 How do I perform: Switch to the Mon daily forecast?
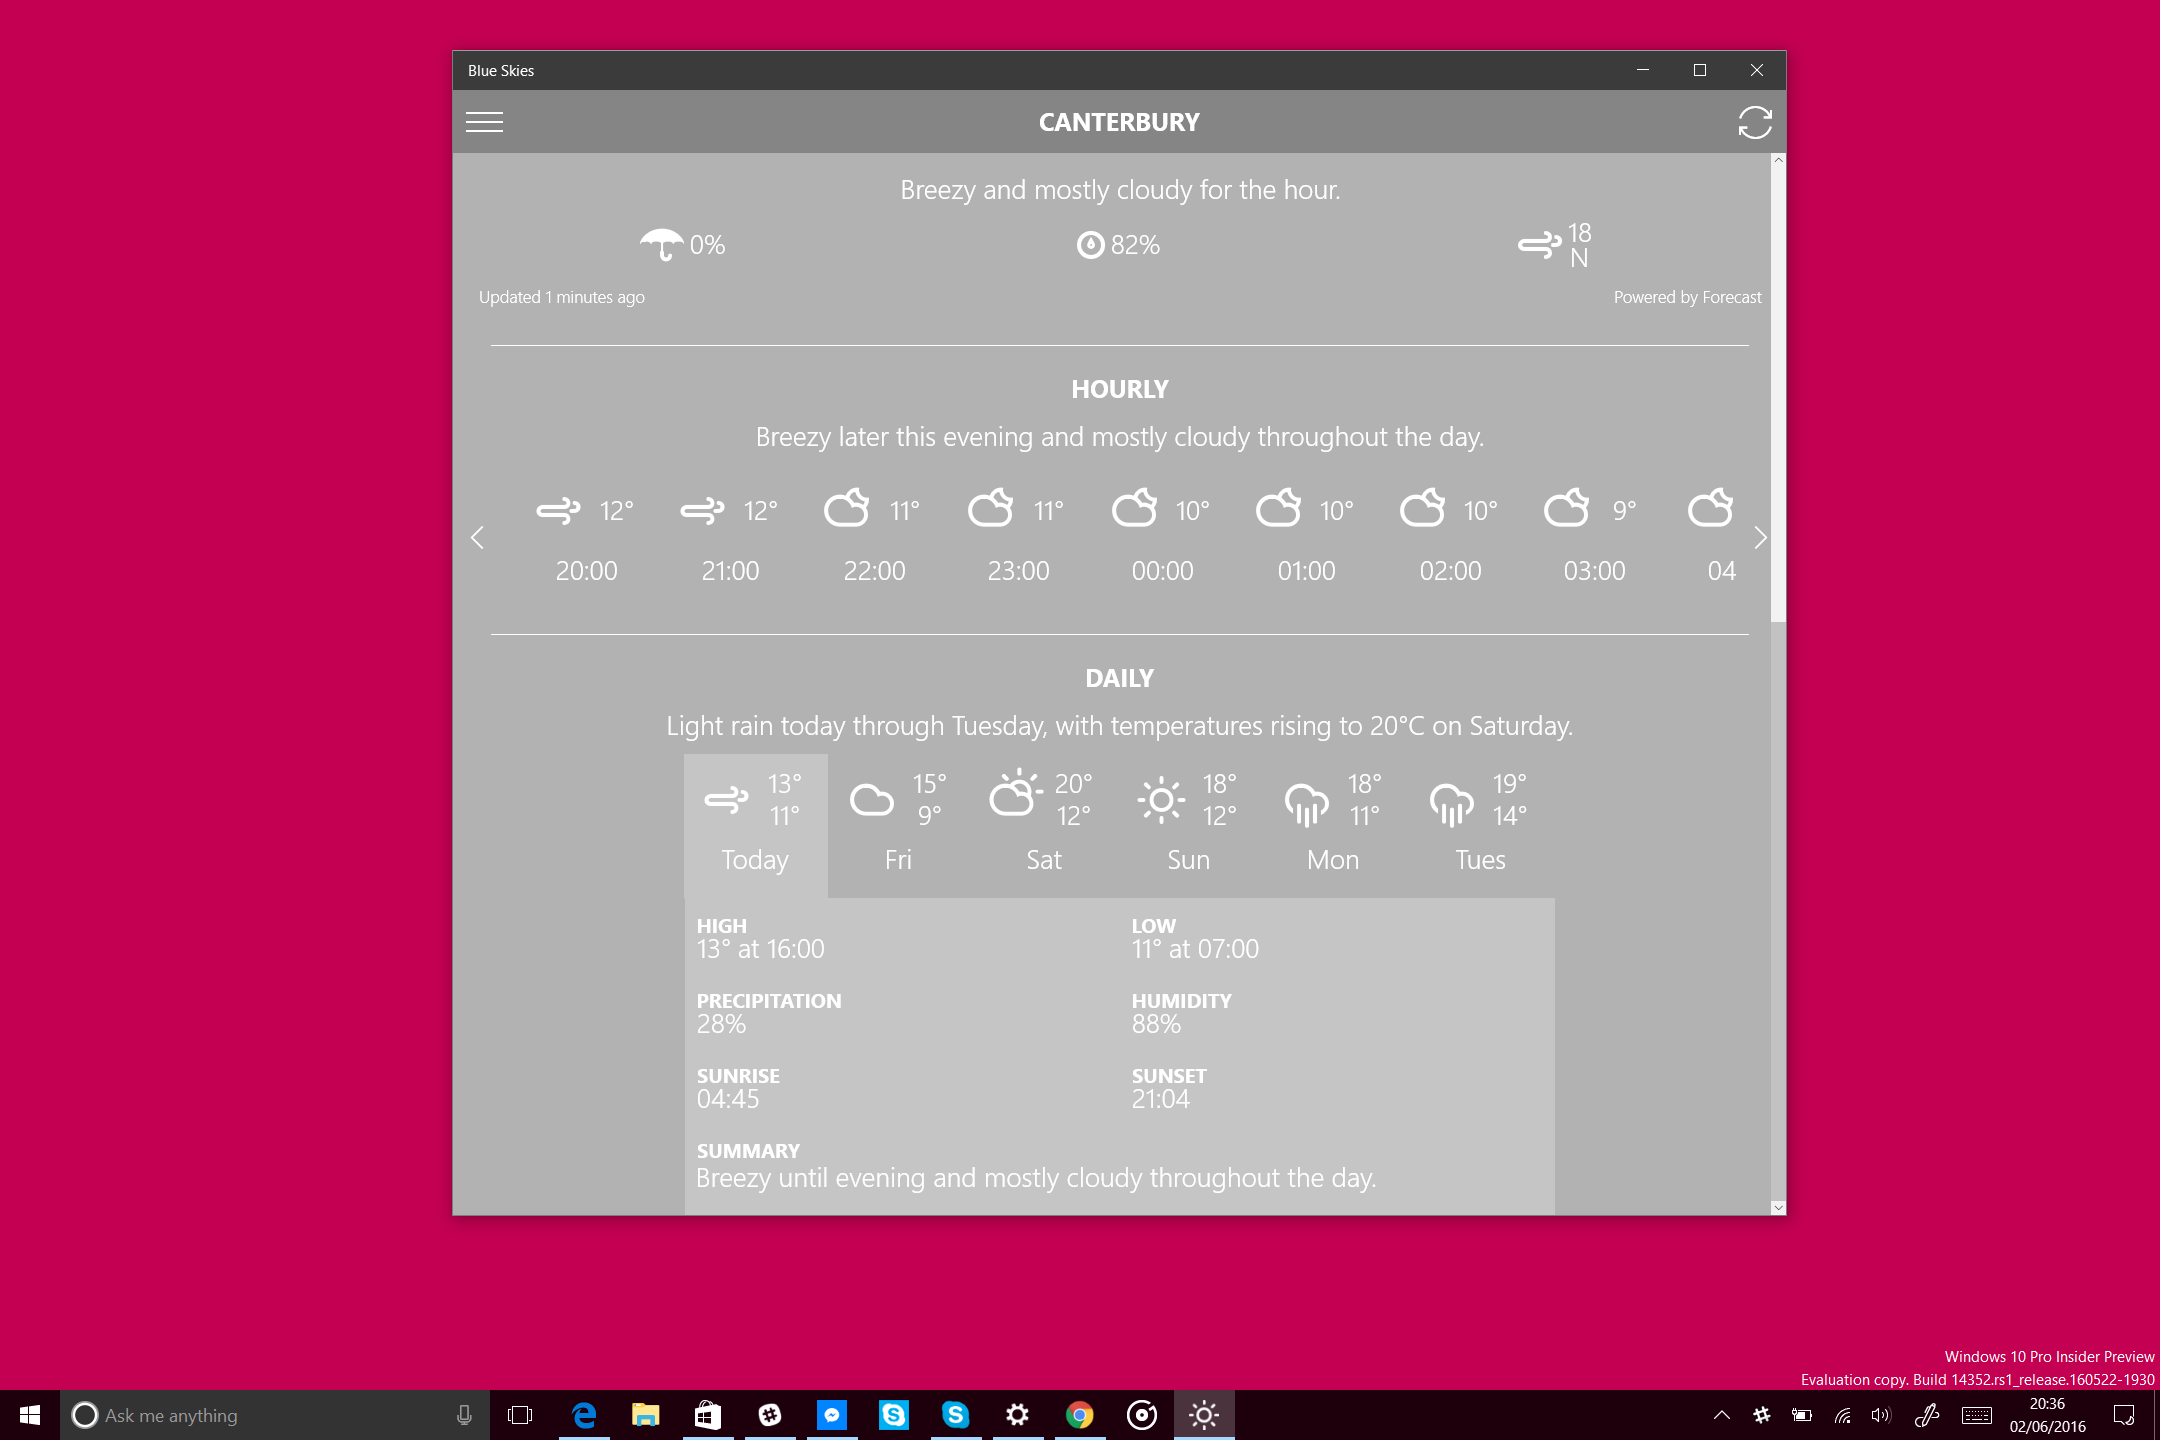click(x=1334, y=825)
